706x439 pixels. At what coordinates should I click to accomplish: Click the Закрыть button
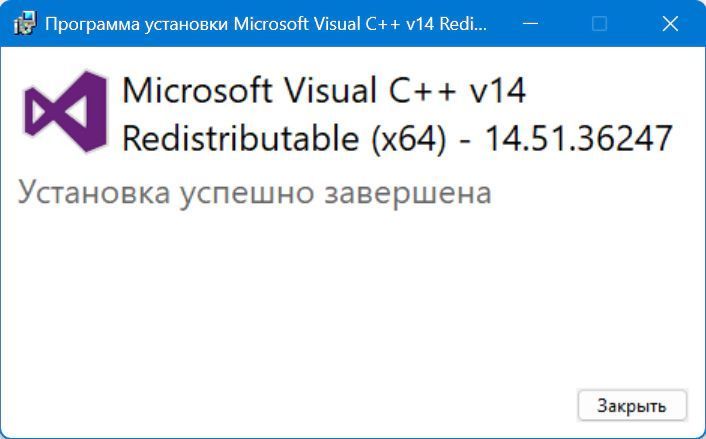(632, 406)
